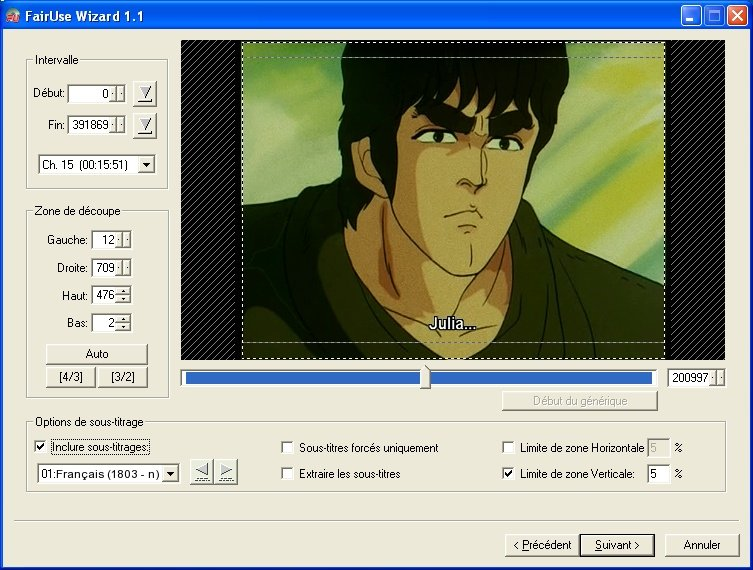753x570 pixels.
Task: Set Fin from current frame marker button
Action: [145, 125]
